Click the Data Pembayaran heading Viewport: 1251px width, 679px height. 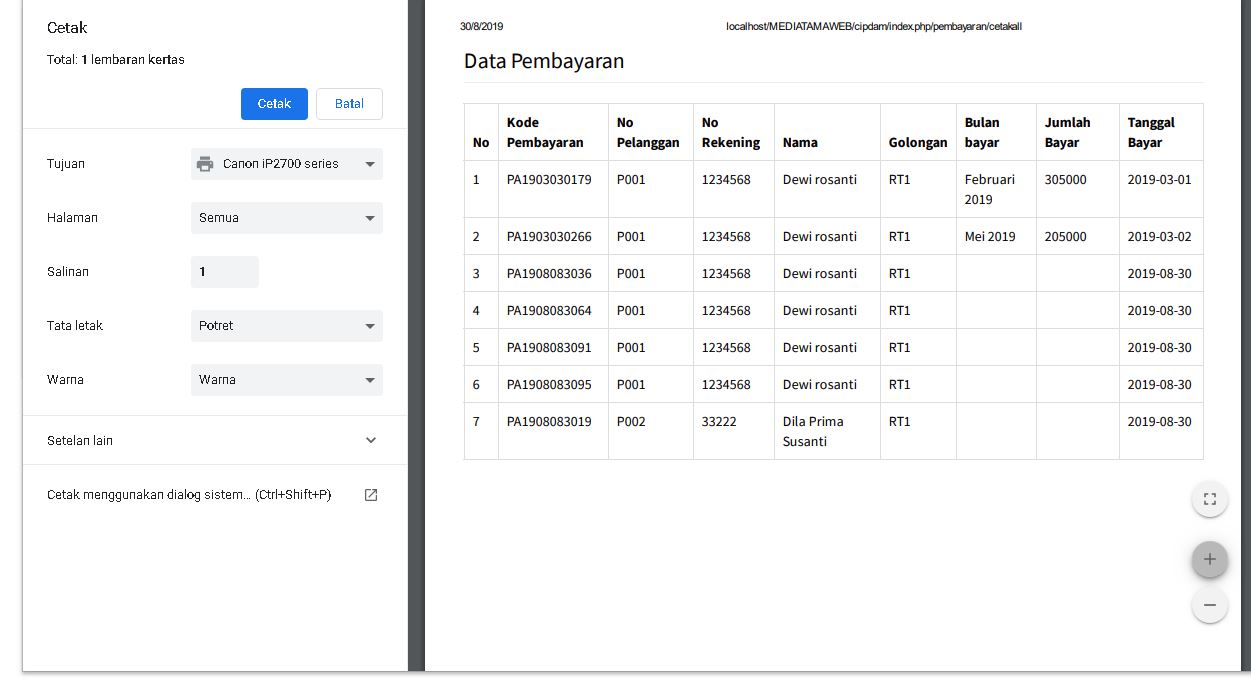tap(544, 61)
